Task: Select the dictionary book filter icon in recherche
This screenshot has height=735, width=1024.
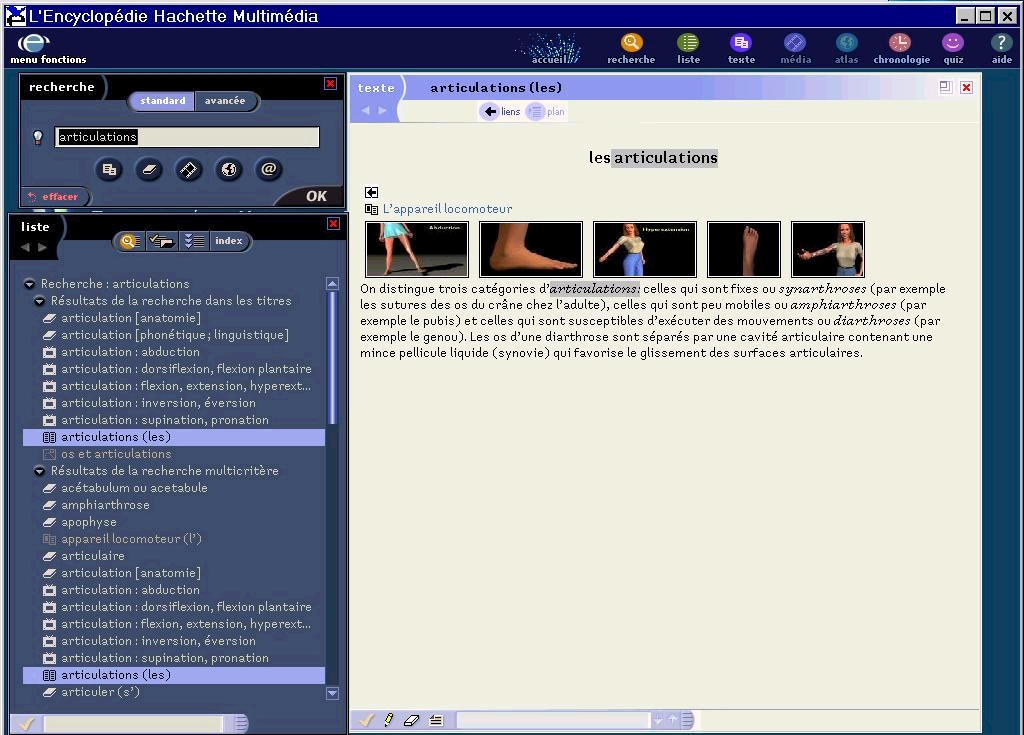Action: (149, 170)
